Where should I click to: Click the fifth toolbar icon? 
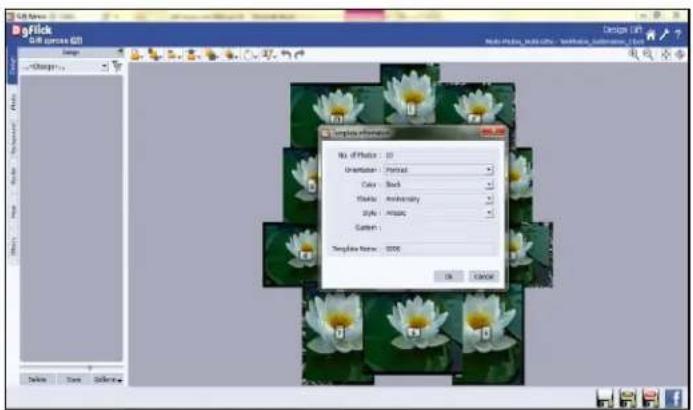tap(212, 55)
